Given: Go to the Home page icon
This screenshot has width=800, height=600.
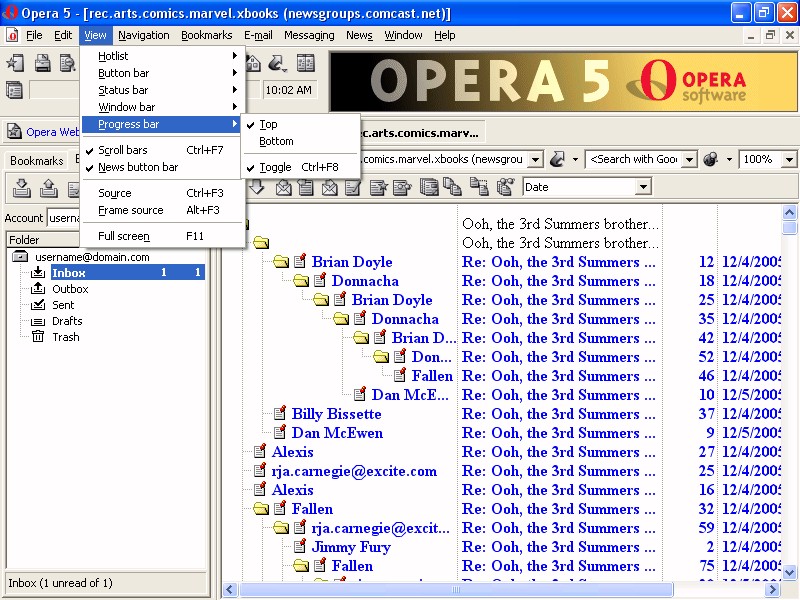Looking at the screenshot, I should pyautogui.click(x=253, y=63).
